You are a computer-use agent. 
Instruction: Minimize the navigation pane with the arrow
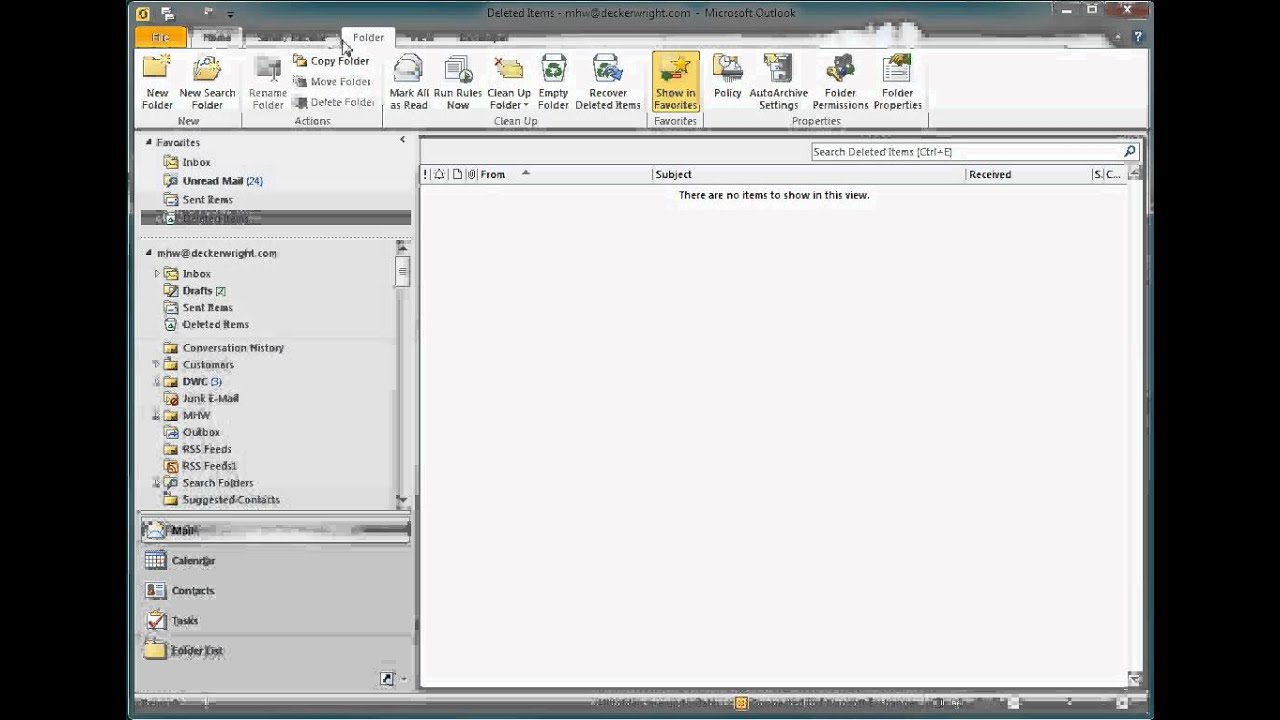[x=403, y=140]
